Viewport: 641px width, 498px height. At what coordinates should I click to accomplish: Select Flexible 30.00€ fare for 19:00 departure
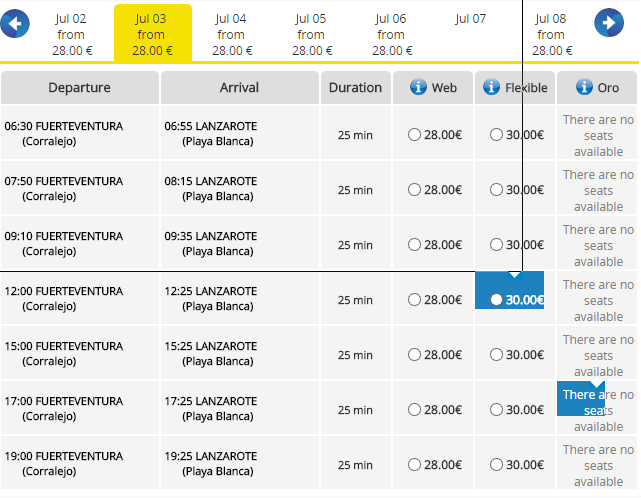496,464
